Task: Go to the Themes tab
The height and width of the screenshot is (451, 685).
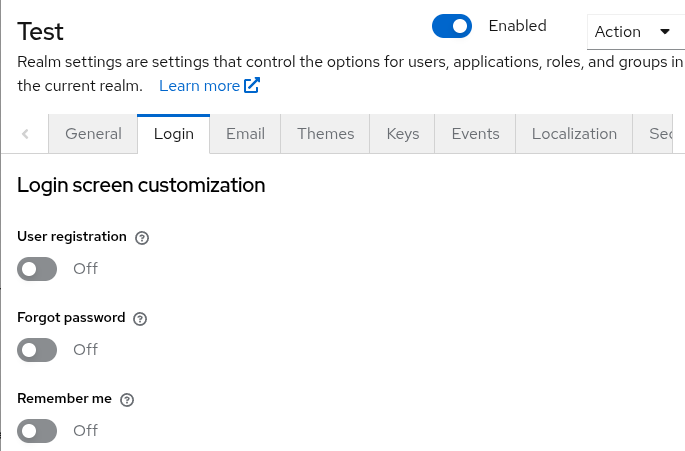Action: point(326,134)
